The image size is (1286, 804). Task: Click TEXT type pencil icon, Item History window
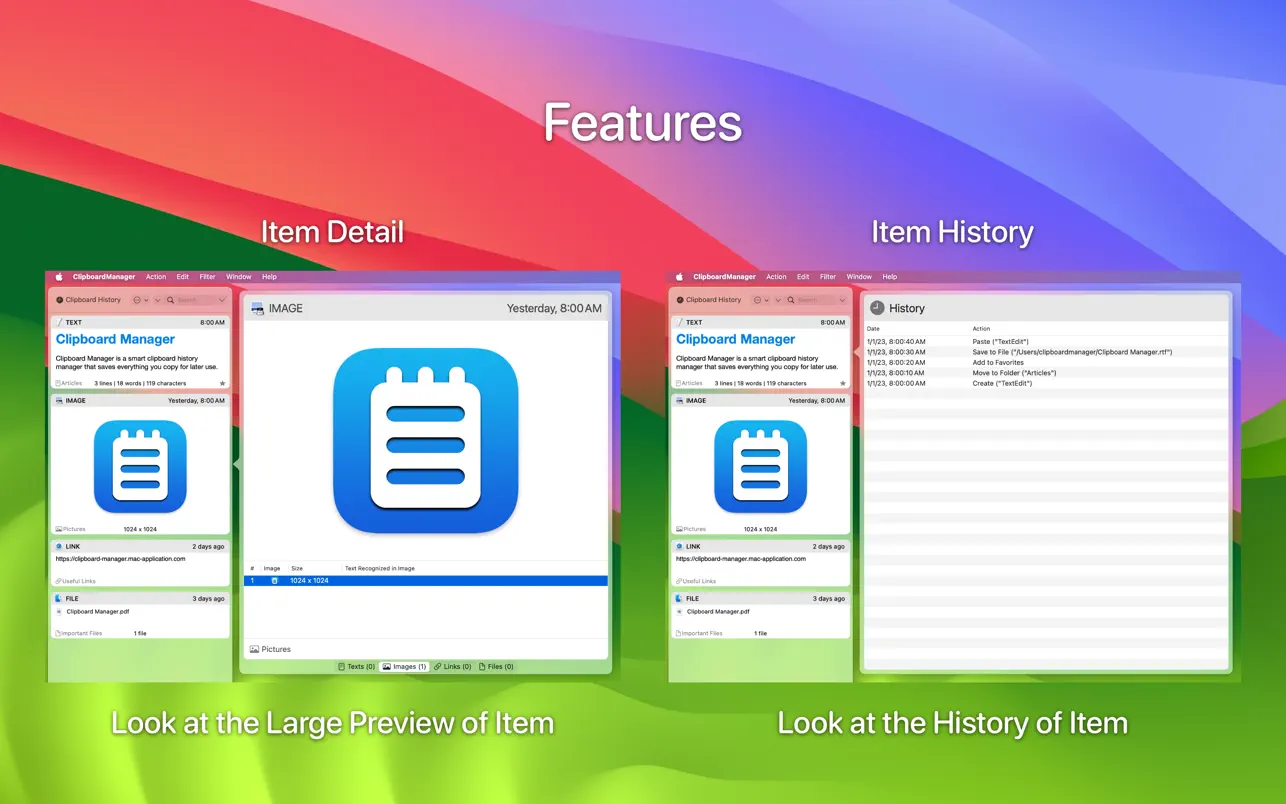[679, 322]
